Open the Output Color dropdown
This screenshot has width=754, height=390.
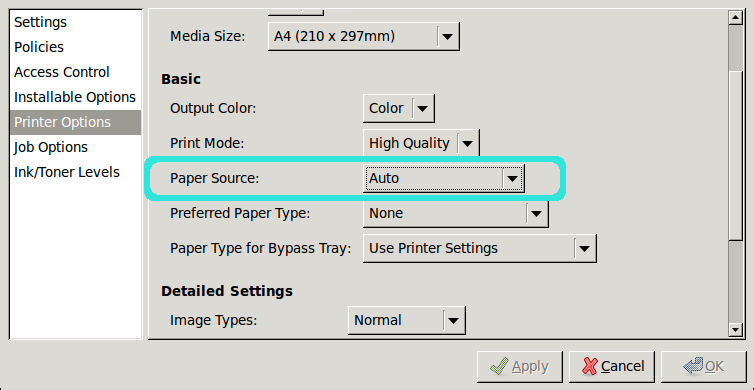[399, 108]
